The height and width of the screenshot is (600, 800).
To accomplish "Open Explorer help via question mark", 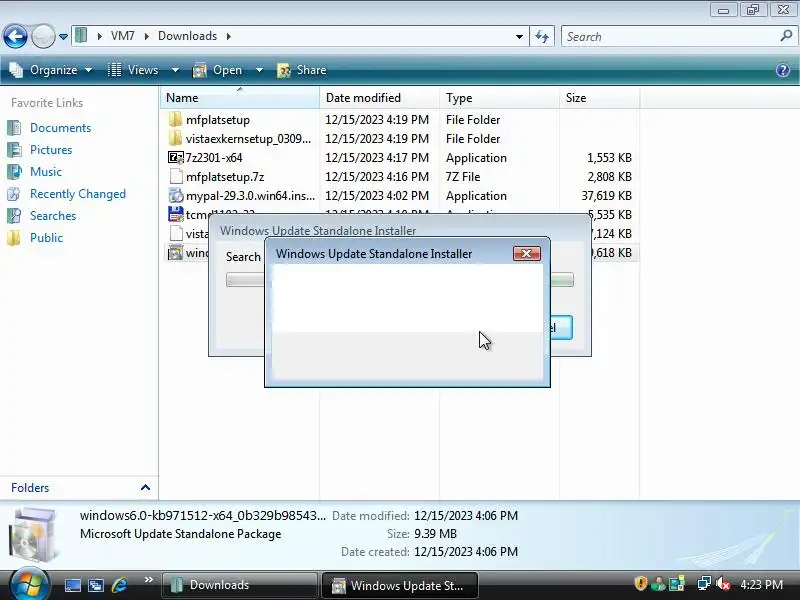I will [783, 70].
